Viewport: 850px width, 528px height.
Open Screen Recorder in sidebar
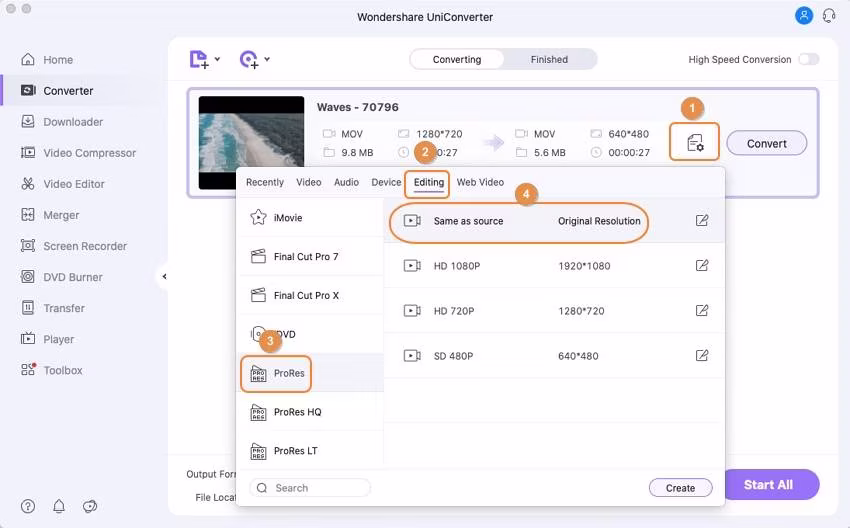pos(73,246)
